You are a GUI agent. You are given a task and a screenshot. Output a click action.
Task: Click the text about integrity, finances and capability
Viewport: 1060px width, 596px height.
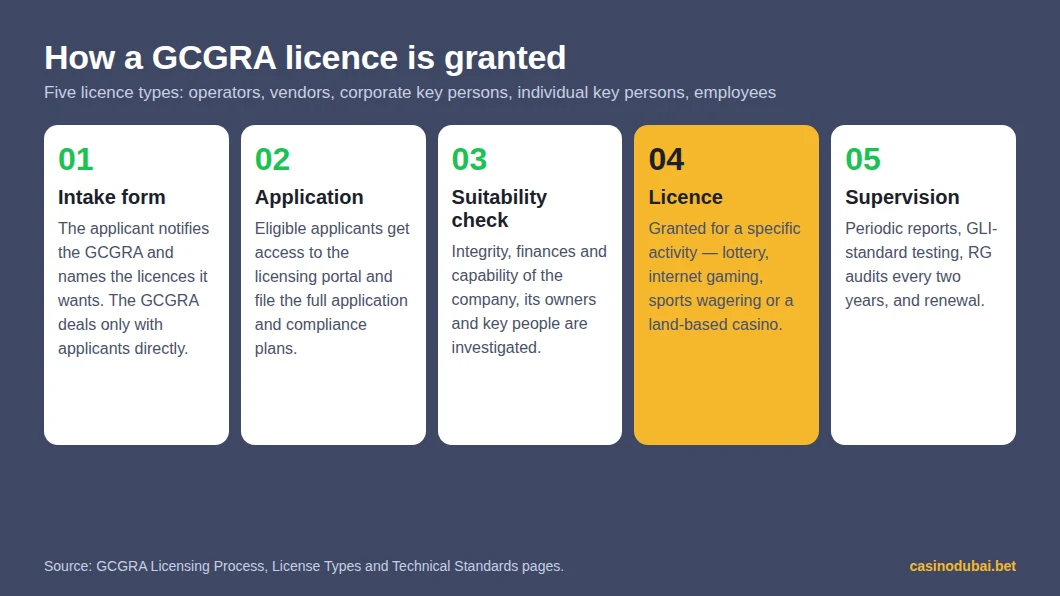tap(529, 299)
